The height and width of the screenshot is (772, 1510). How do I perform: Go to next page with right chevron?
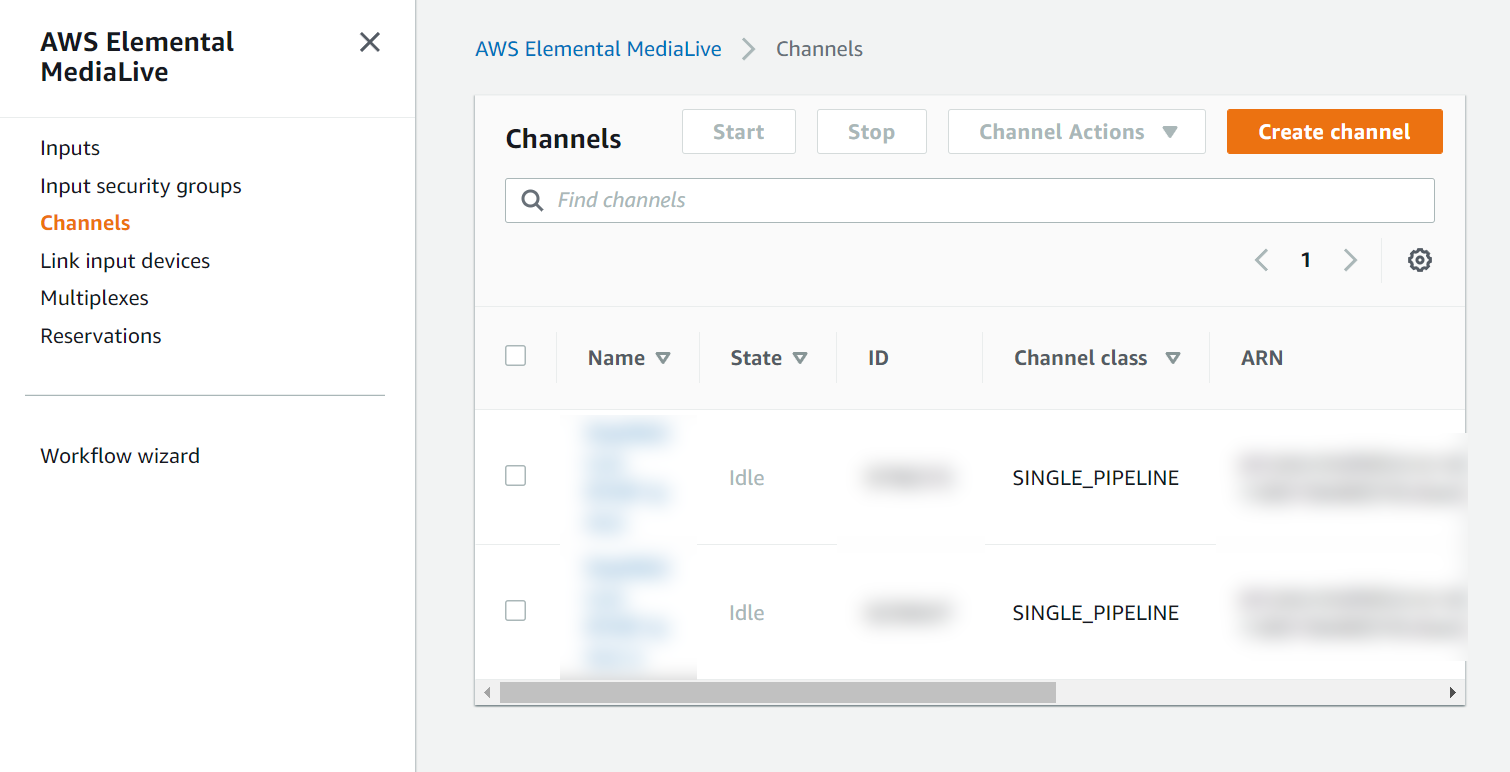click(x=1350, y=259)
